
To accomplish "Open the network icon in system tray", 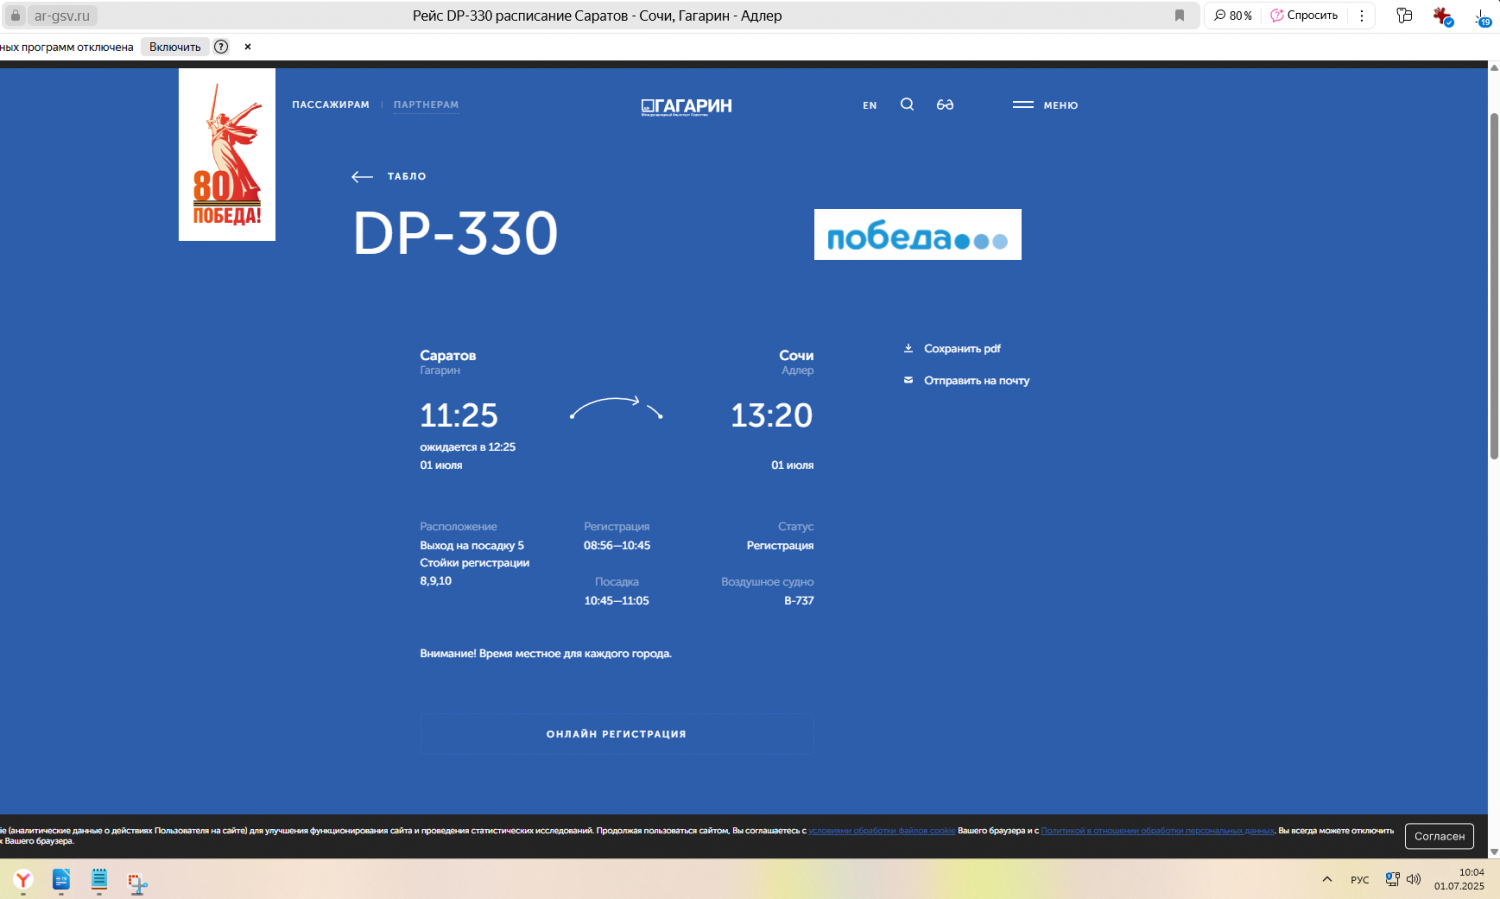I will click(x=1392, y=880).
